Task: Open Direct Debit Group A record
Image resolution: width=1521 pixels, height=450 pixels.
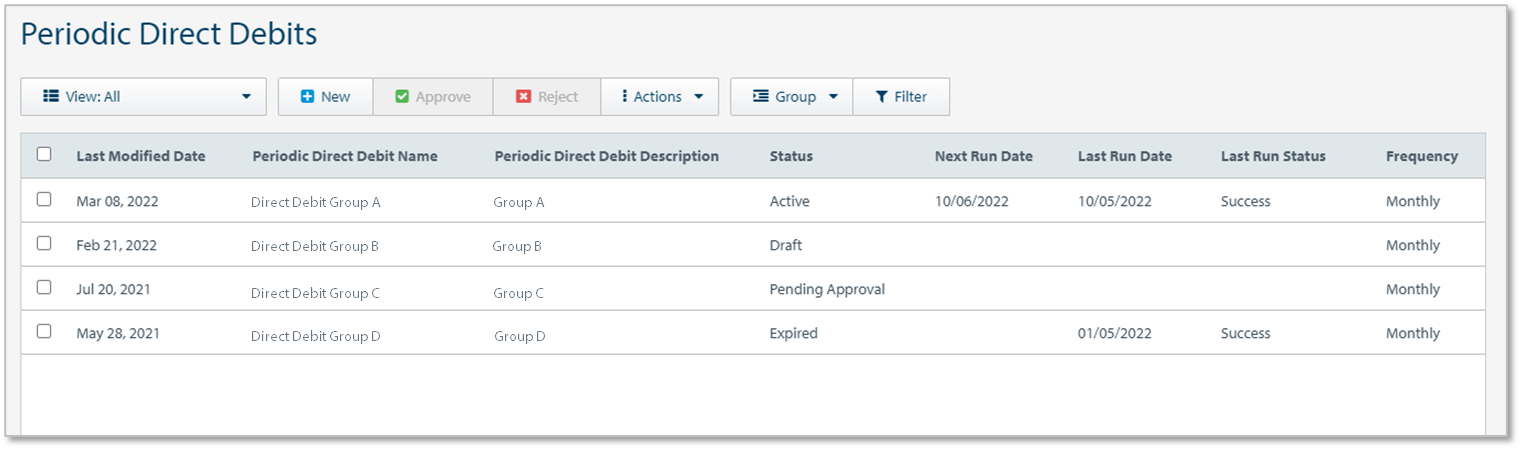Action: pos(315,202)
